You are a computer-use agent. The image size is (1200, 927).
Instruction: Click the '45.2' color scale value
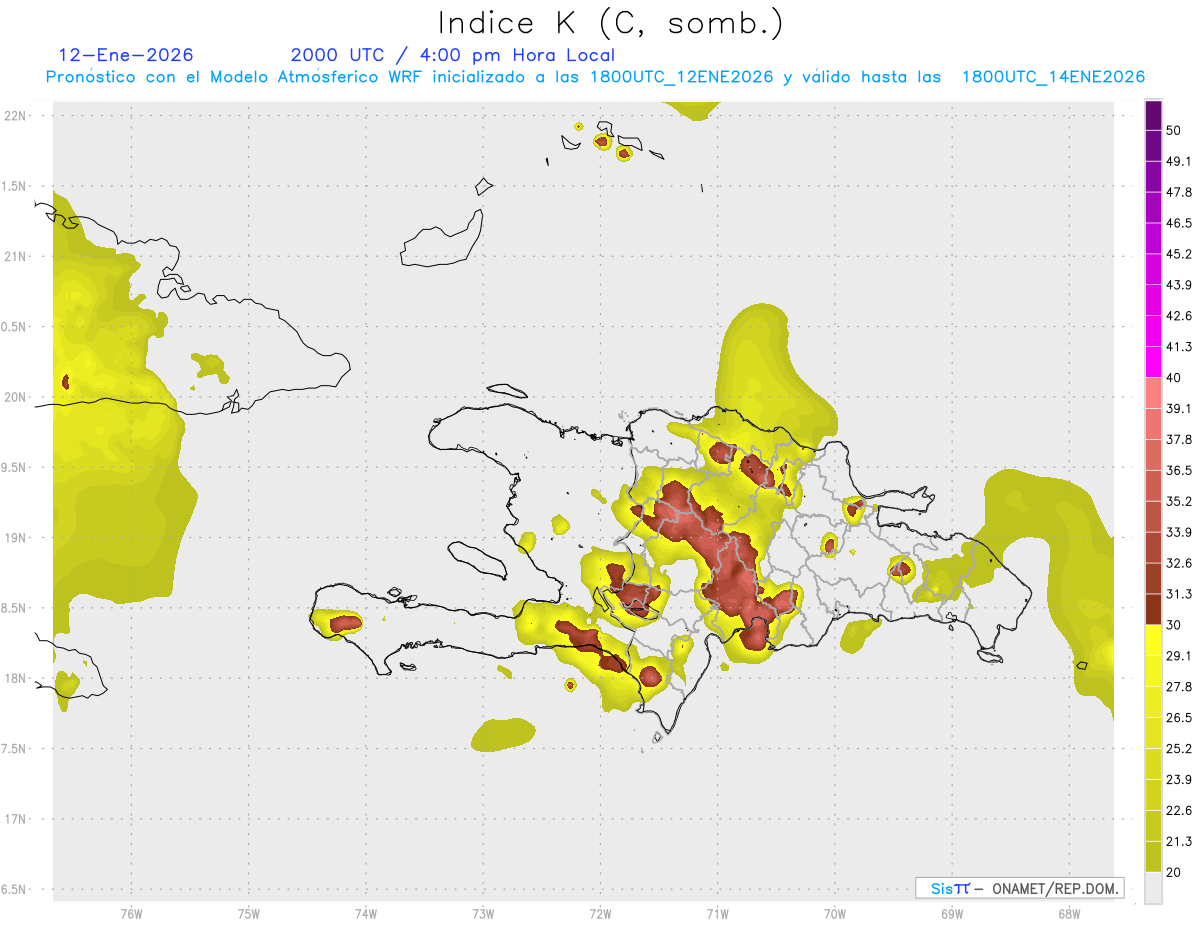tap(1179, 254)
